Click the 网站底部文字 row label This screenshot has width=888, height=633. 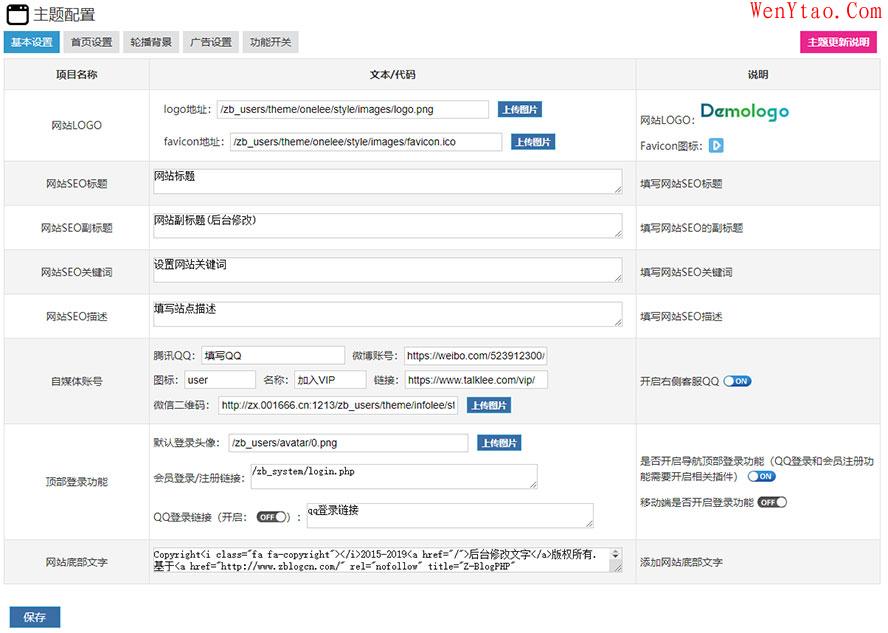pos(76,562)
